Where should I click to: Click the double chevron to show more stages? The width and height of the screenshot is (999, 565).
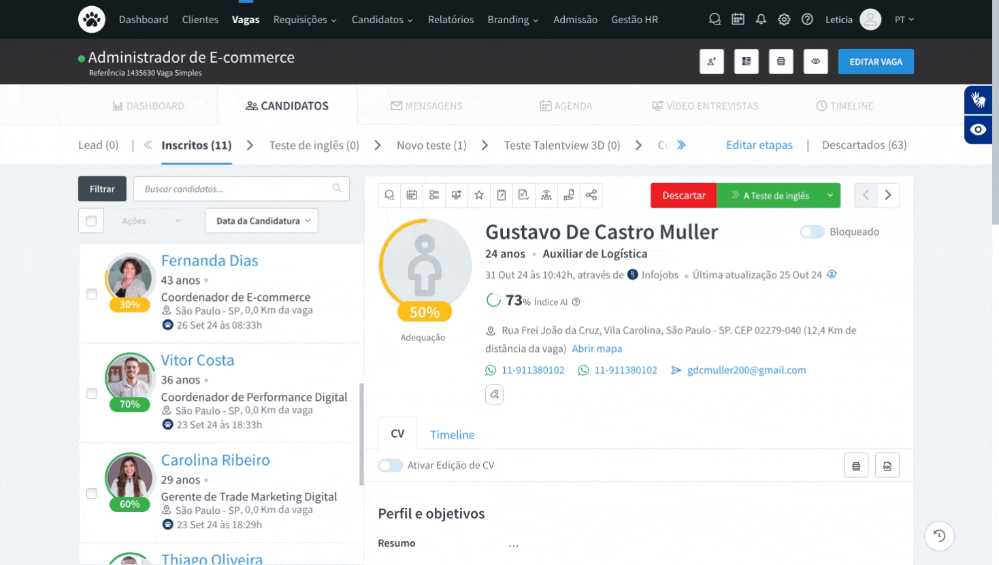click(x=681, y=145)
